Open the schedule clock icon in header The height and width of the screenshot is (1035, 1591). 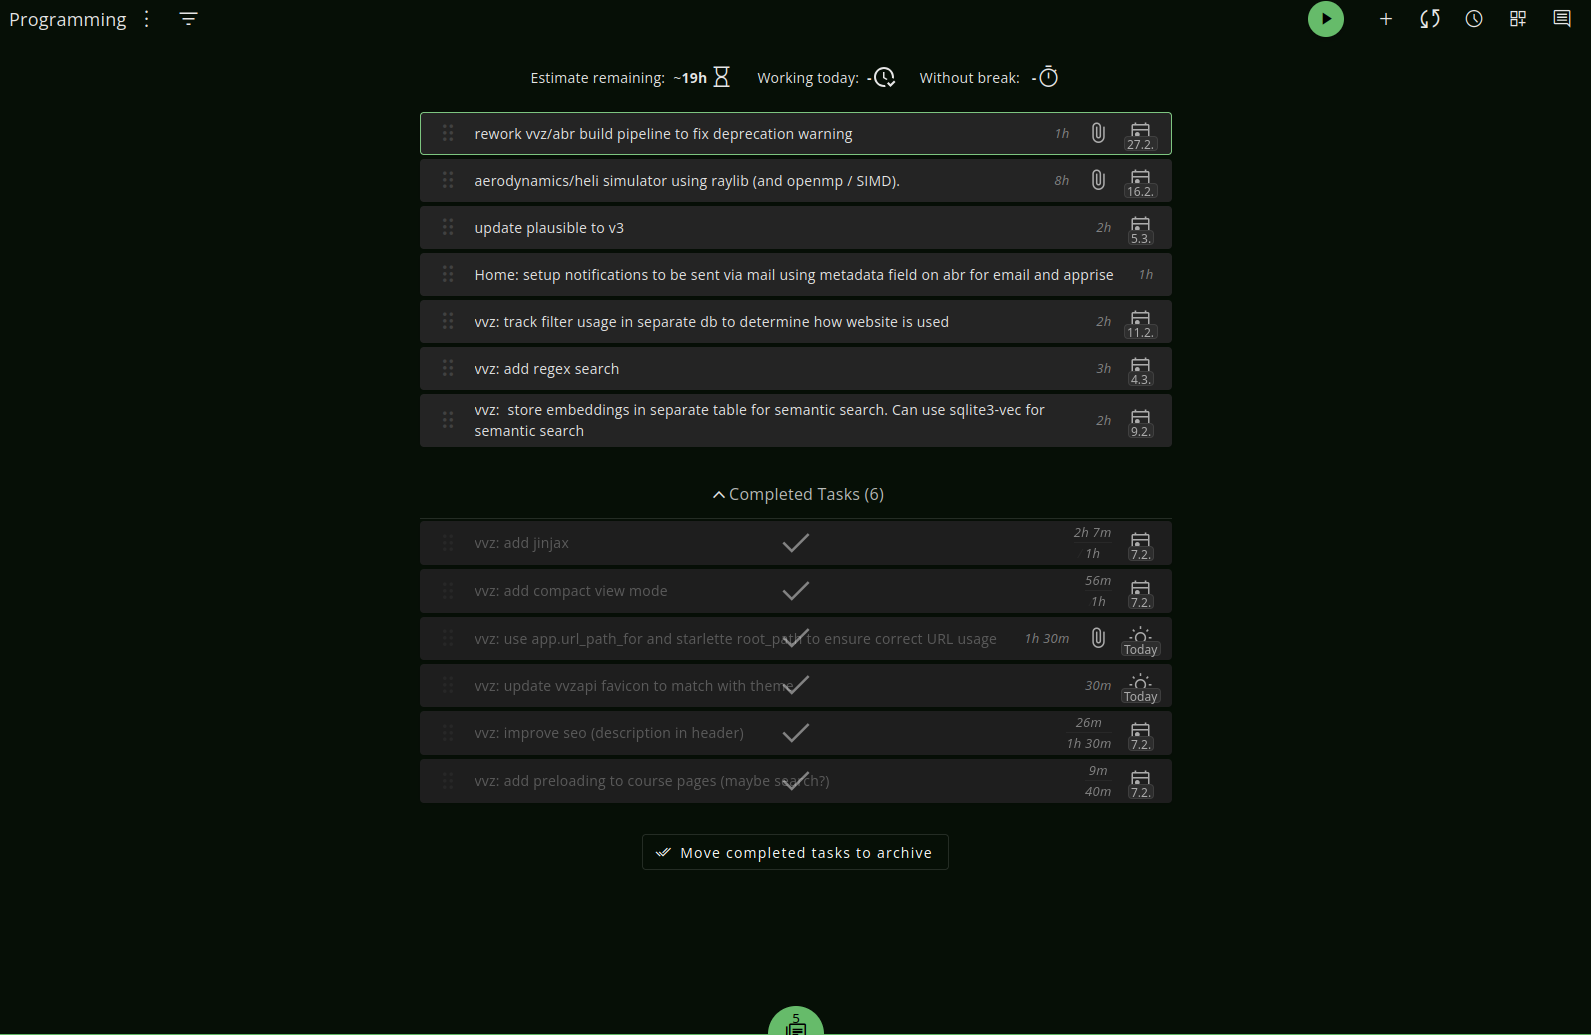pyautogui.click(x=1473, y=19)
